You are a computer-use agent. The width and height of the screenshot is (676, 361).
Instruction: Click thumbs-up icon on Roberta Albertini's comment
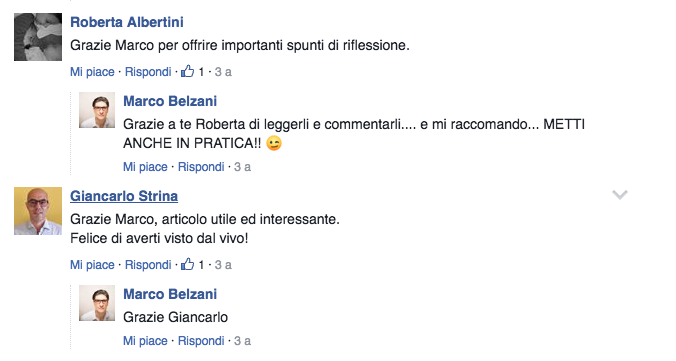tap(188, 71)
